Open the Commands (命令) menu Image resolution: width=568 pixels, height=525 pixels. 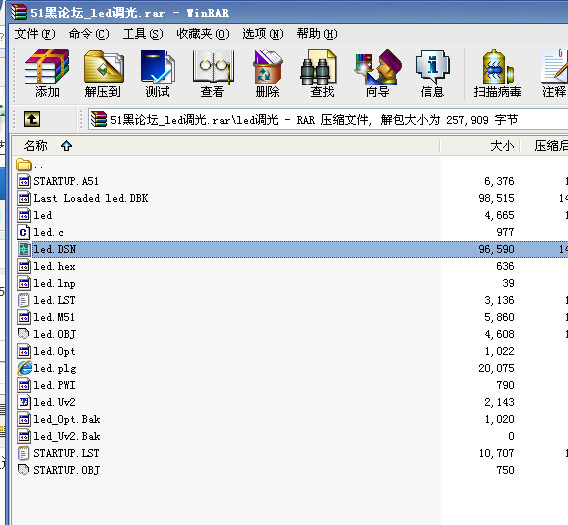[x=89, y=34]
